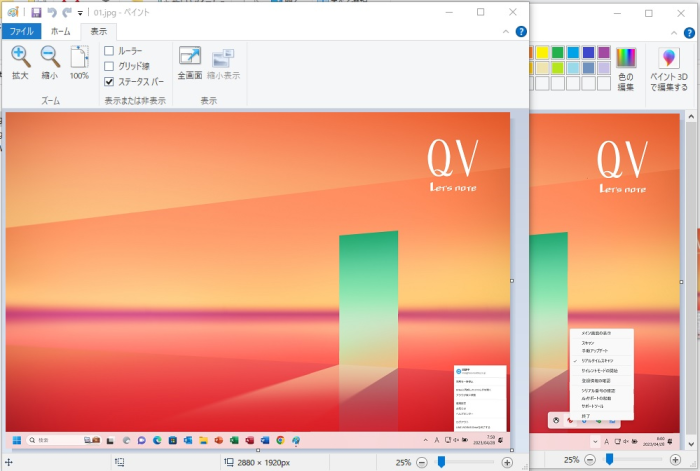The width and height of the screenshot is (700, 471).
Task: Click 25% zoom value in front window
Action: coord(403,463)
